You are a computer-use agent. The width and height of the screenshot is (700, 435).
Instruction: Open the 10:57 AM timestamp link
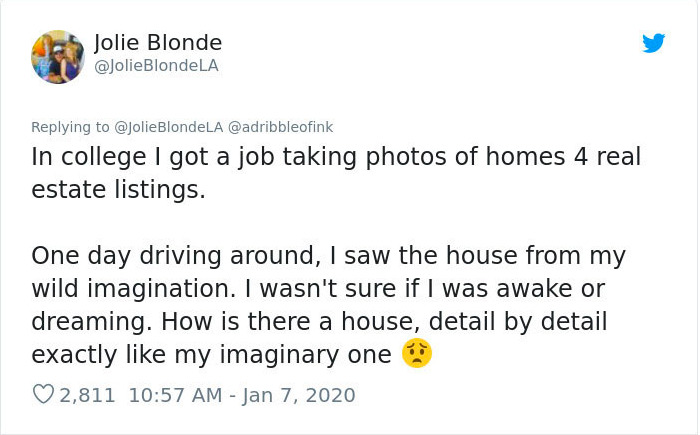tap(175, 395)
